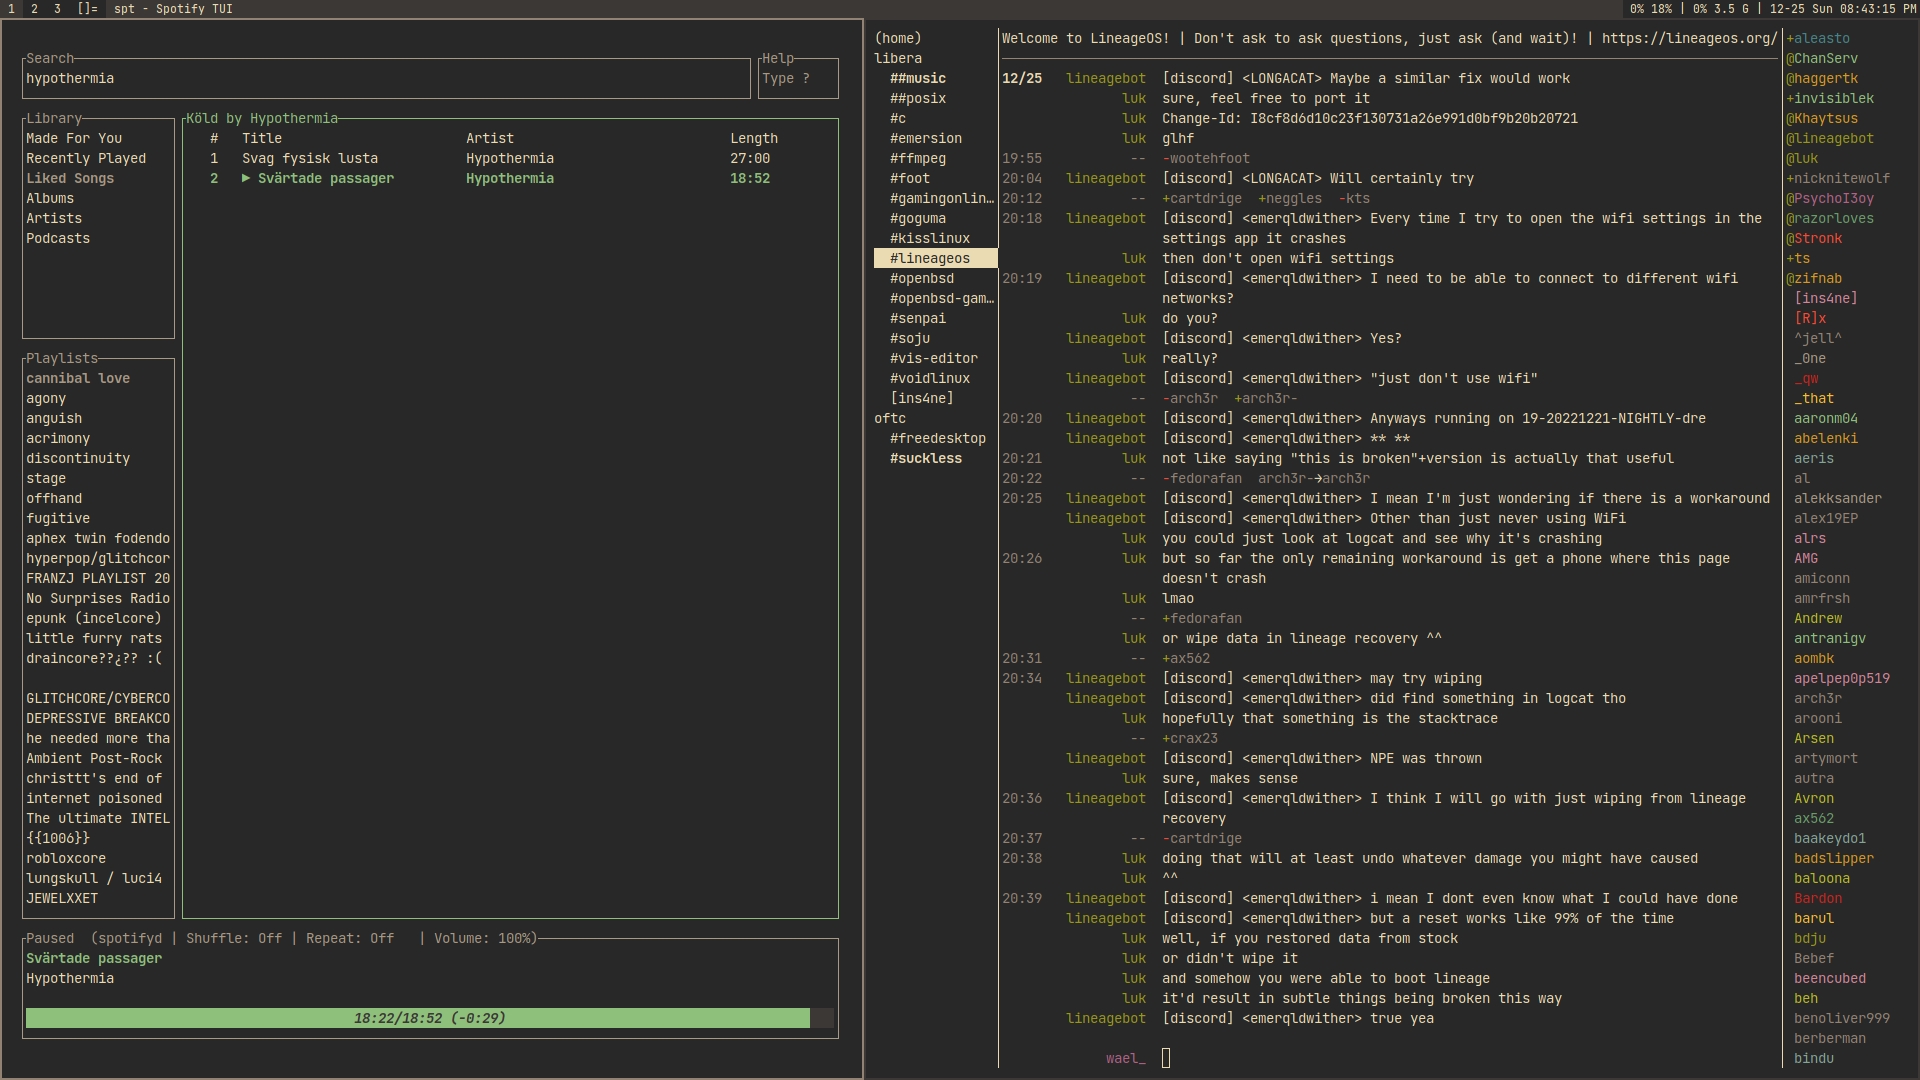Switch to #freedesktop channel

point(938,438)
